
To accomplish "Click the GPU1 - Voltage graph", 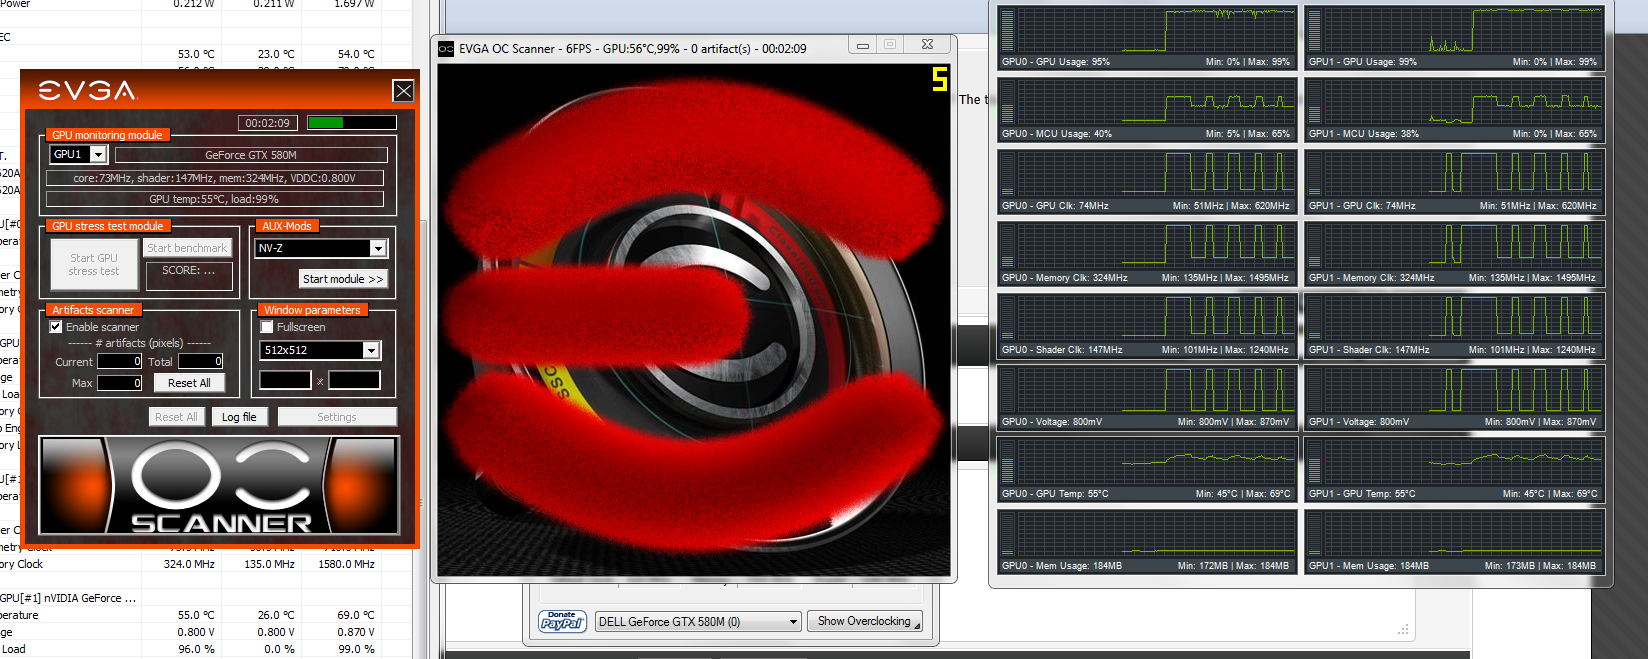I will click(x=1454, y=396).
